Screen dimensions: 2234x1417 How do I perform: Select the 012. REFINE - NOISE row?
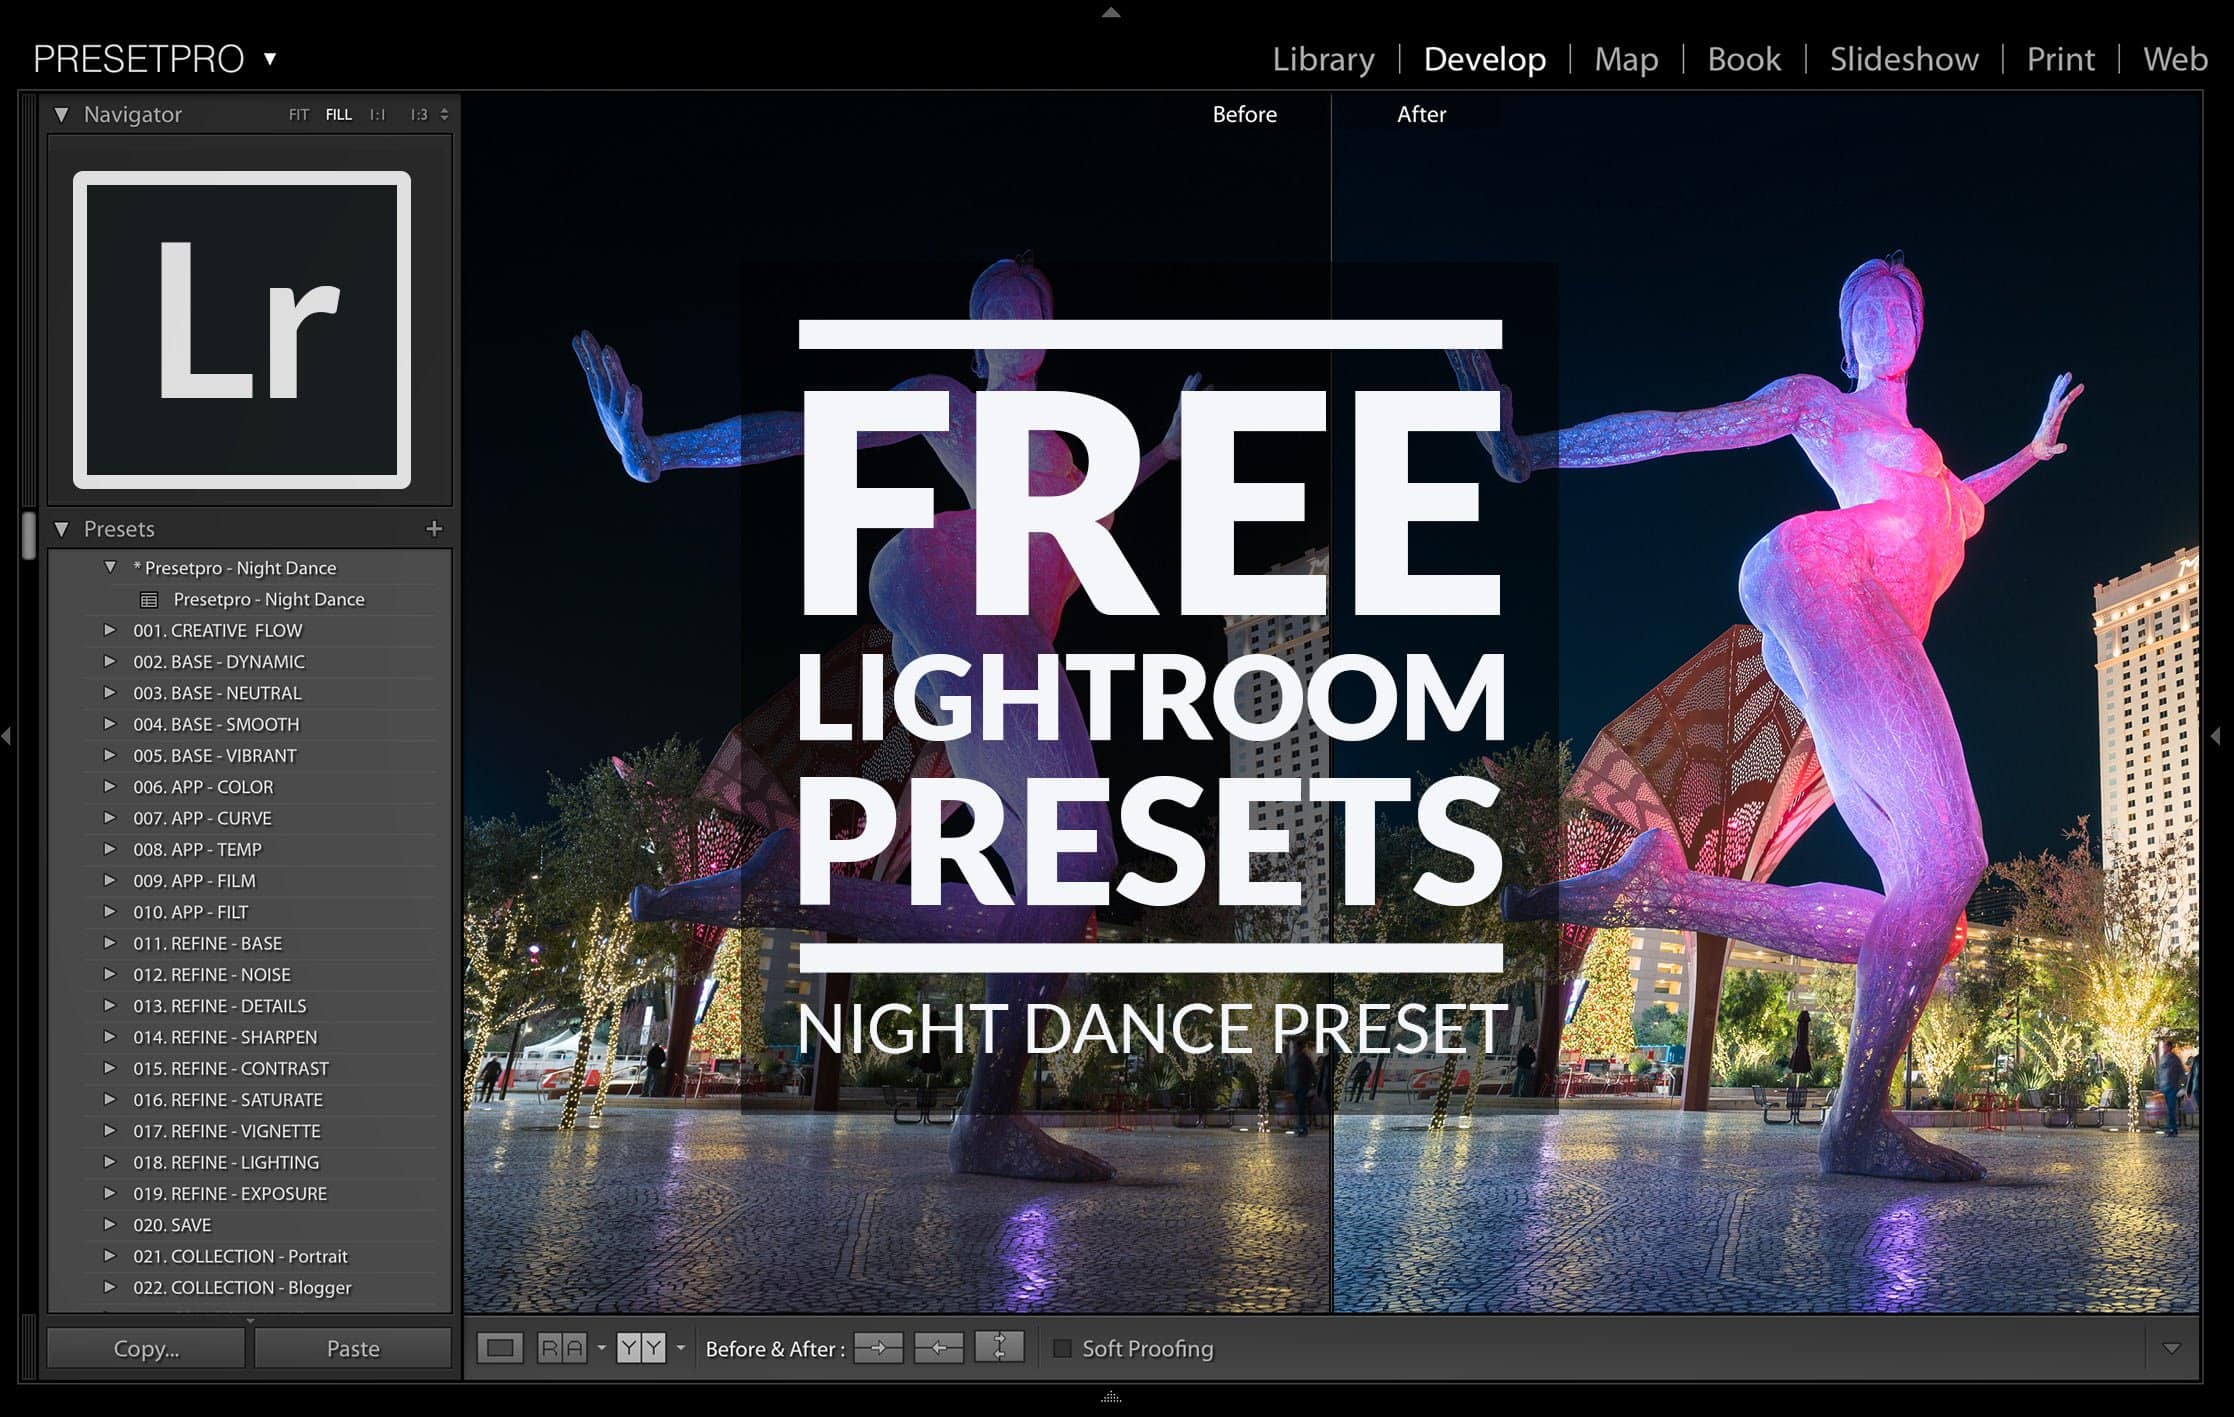tap(260, 974)
